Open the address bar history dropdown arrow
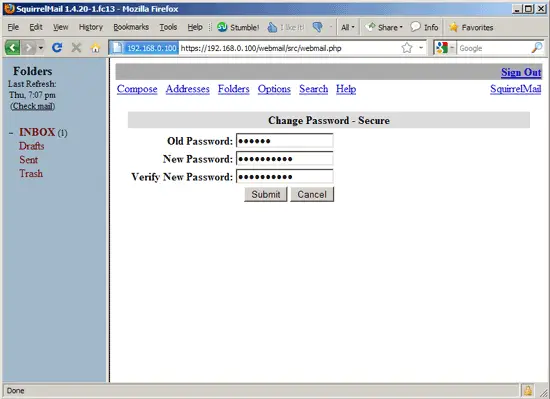Image resolution: width=550 pixels, height=399 pixels. tap(421, 48)
